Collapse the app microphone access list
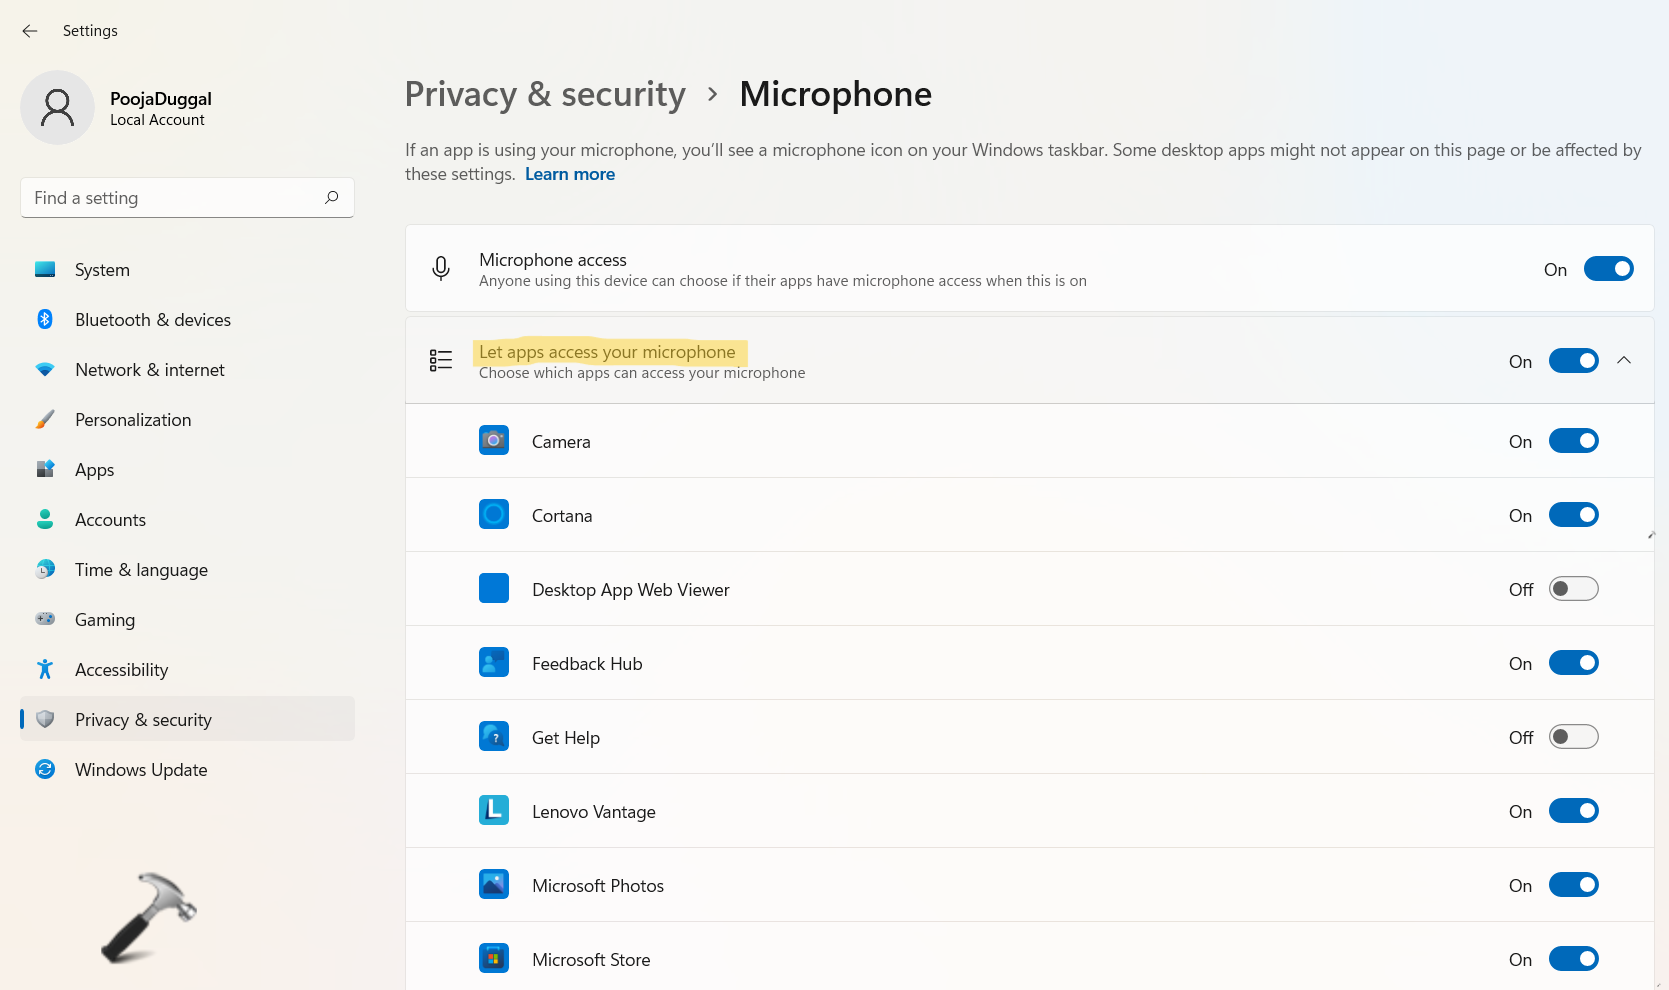The image size is (1669, 990). pos(1624,361)
